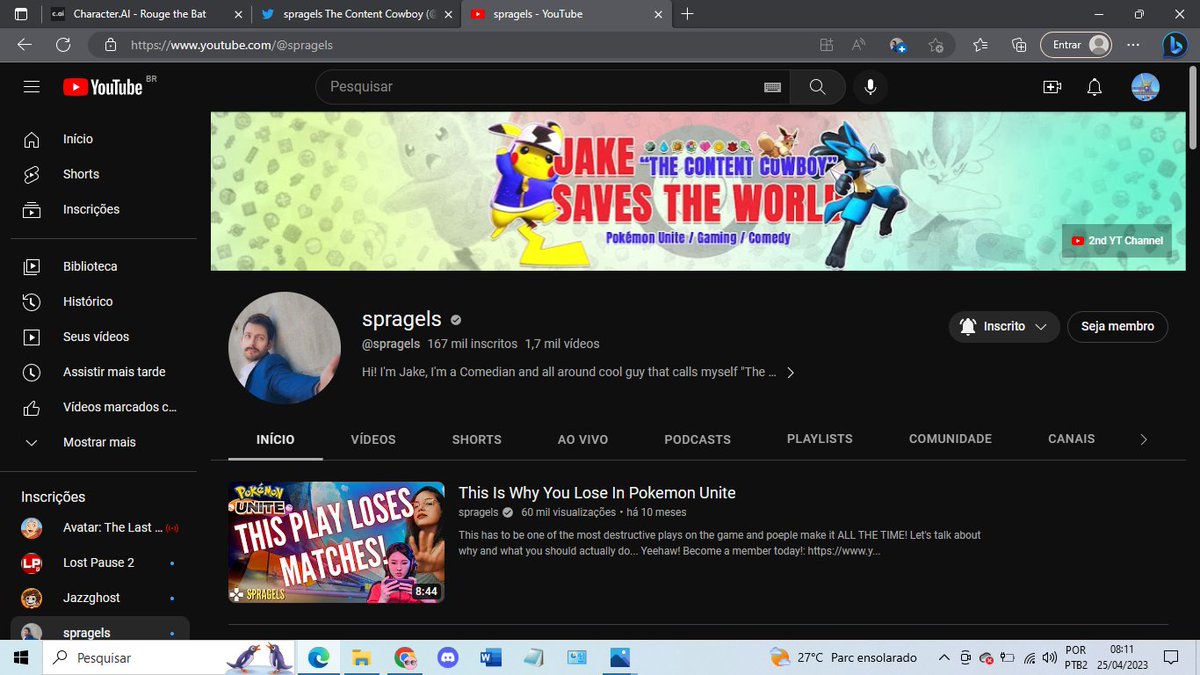Image resolution: width=1200 pixels, height=675 pixels.
Task: Open File Explorer from the taskbar
Action: click(x=361, y=657)
